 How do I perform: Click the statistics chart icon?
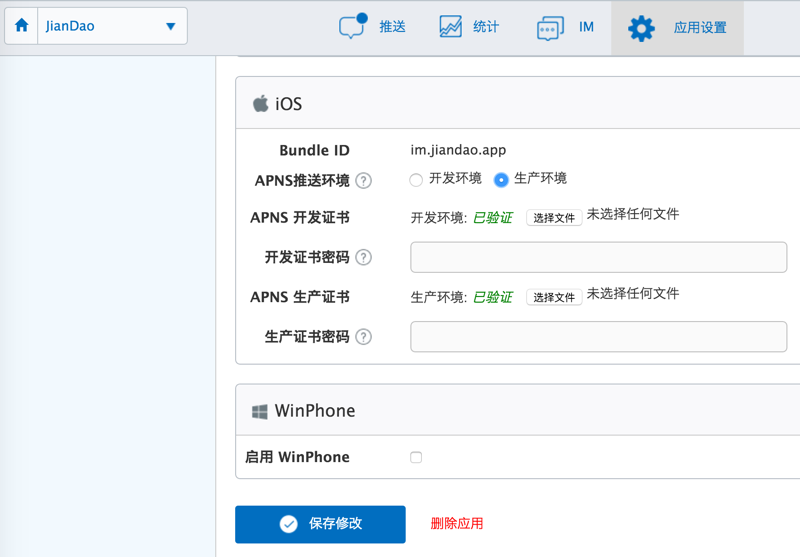pyautogui.click(x=451, y=27)
